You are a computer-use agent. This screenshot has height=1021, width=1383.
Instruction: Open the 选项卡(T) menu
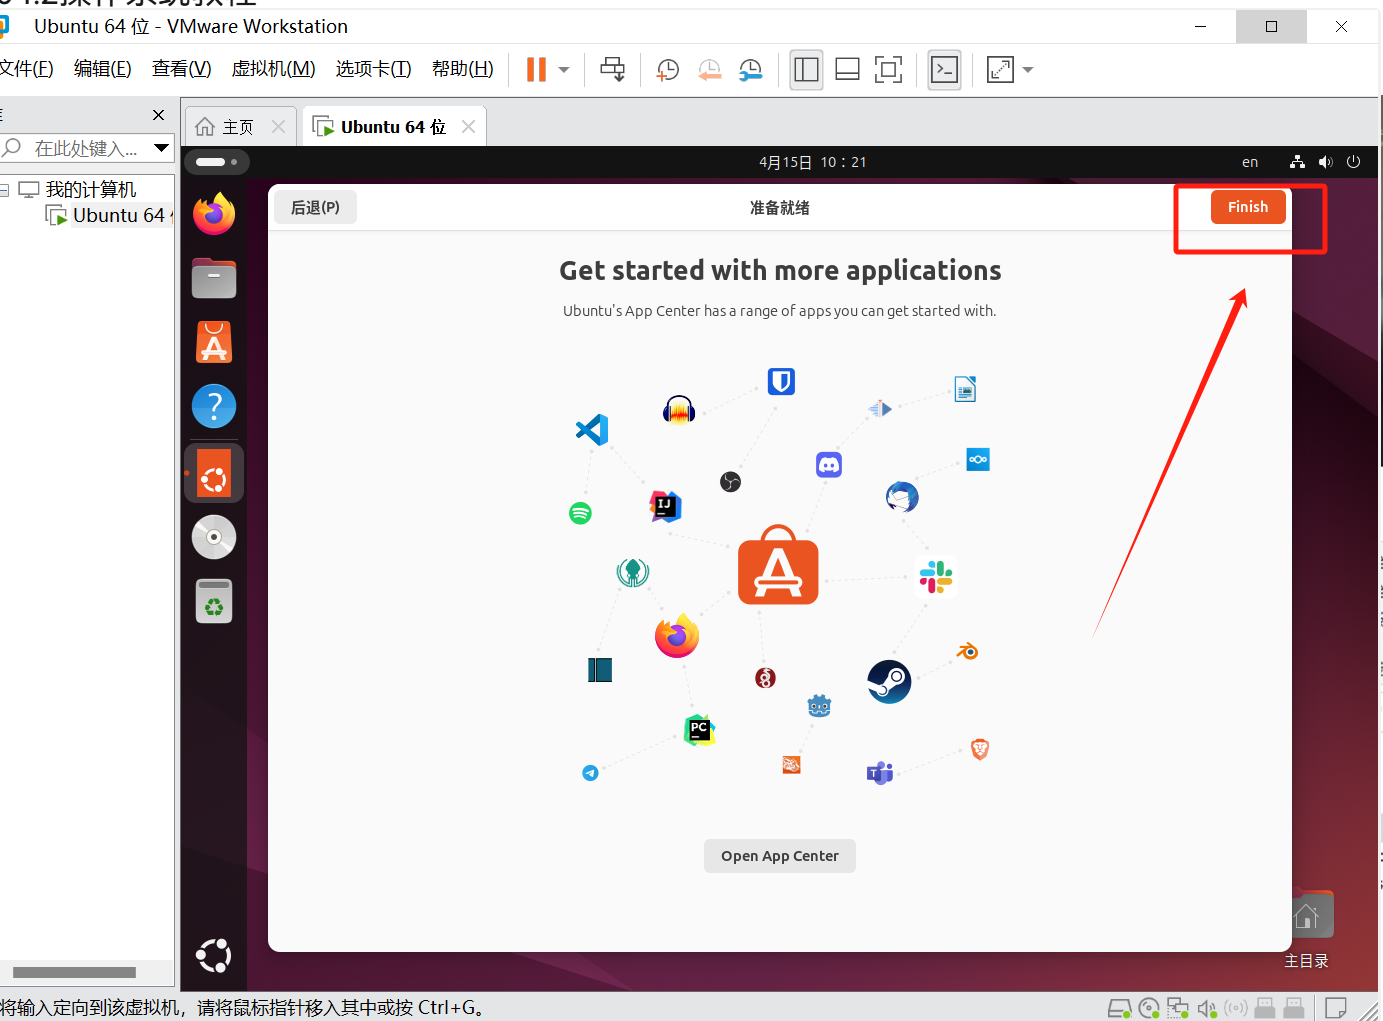(374, 68)
